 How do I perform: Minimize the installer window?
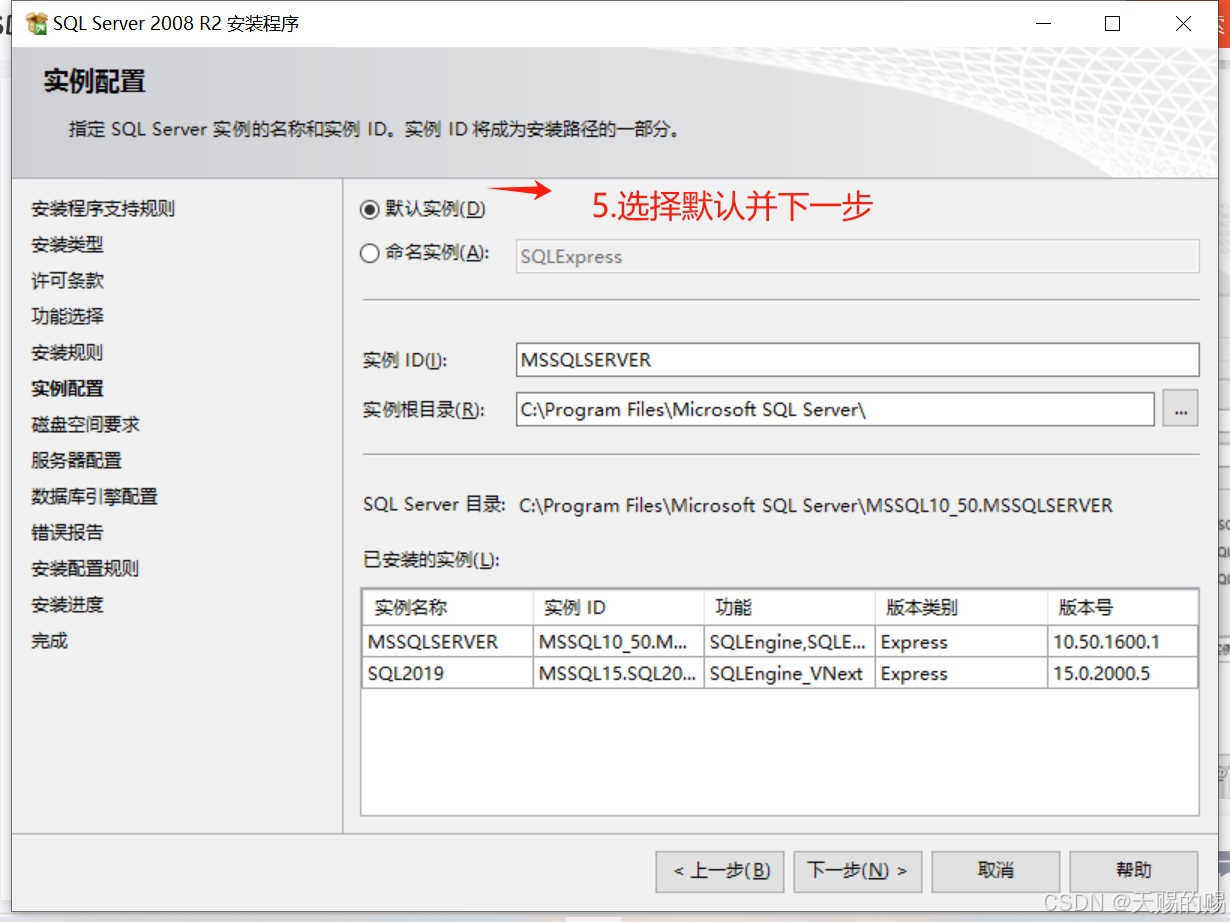[x=1042, y=24]
